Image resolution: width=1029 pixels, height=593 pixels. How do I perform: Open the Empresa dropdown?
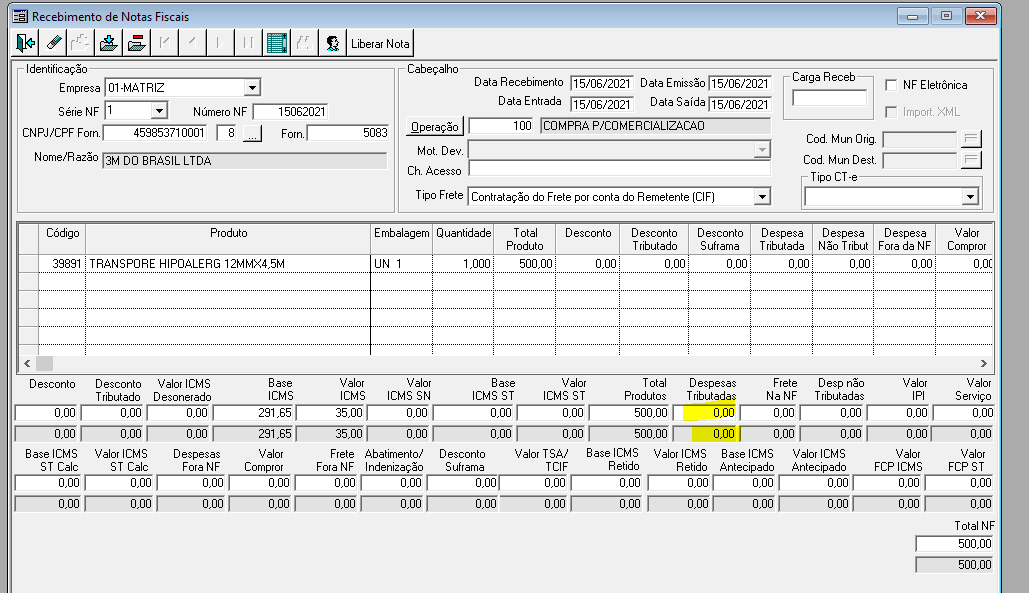tap(252, 88)
